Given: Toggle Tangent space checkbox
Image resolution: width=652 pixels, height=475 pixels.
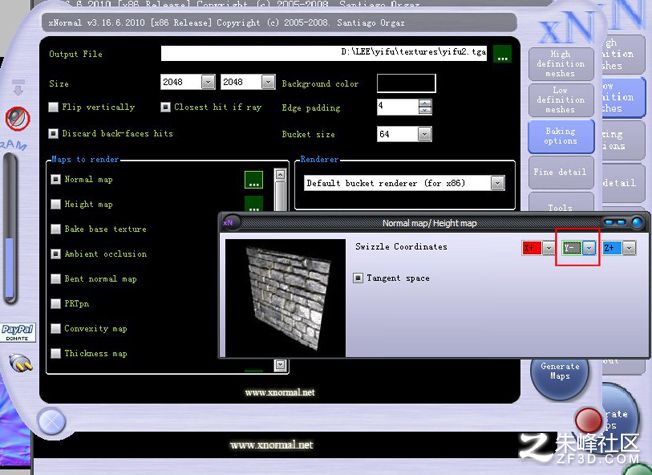Looking at the screenshot, I should (x=358, y=278).
